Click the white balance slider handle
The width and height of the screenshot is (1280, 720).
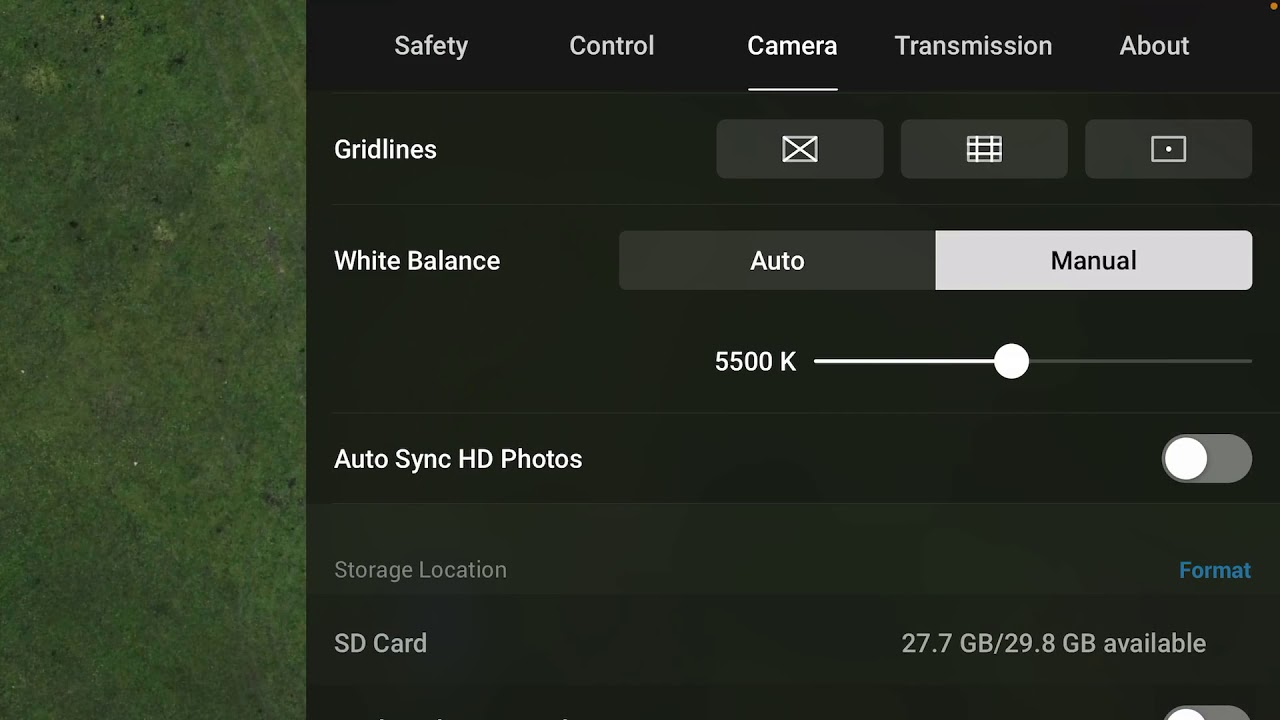(1011, 361)
